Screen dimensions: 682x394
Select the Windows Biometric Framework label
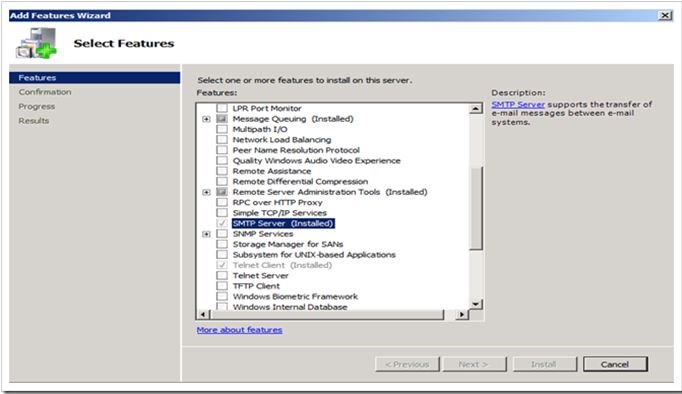pyautogui.click(x=295, y=297)
